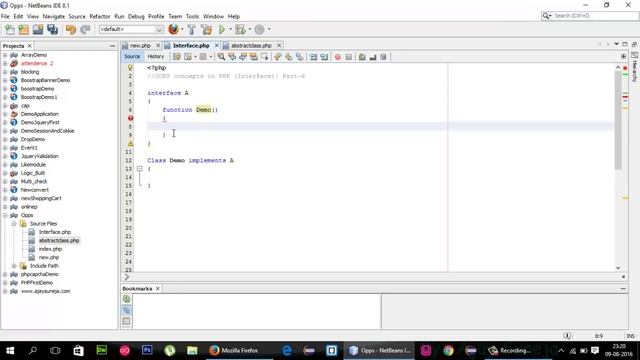This screenshot has height=360, width=640.
Task: Open the Navigate menu
Action: point(53,16)
